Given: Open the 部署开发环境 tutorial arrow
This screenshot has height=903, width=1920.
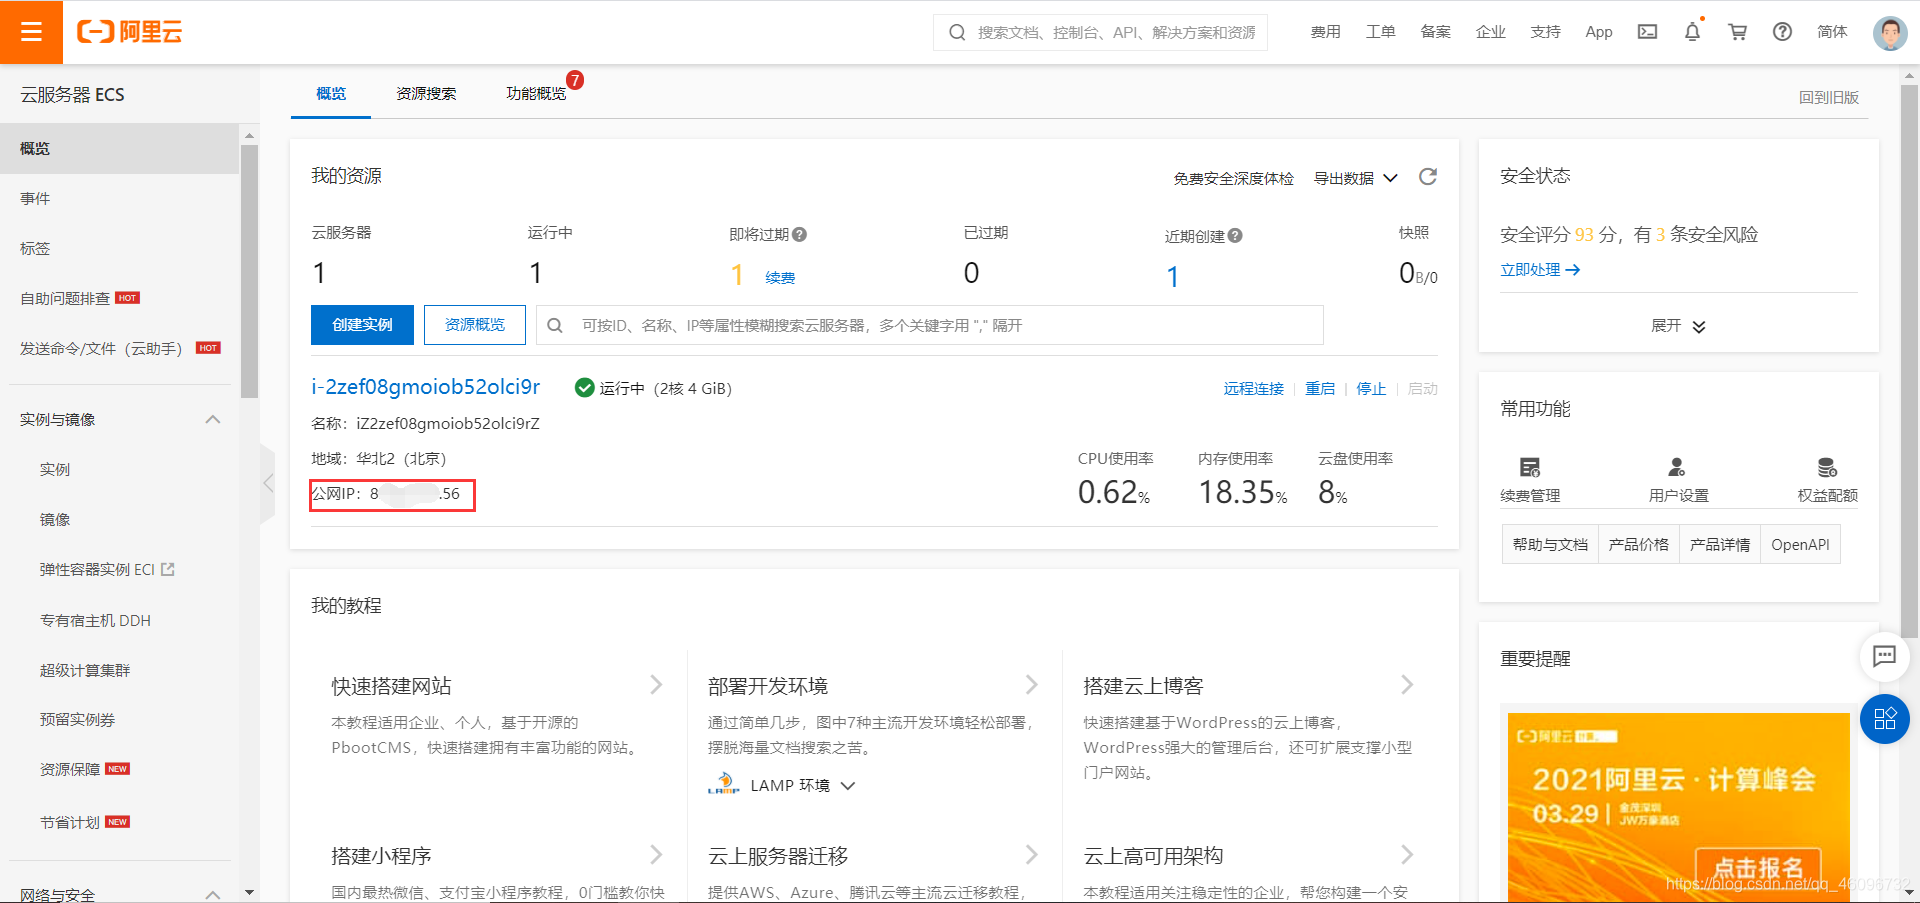Looking at the screenshot, I should 1031,685.
